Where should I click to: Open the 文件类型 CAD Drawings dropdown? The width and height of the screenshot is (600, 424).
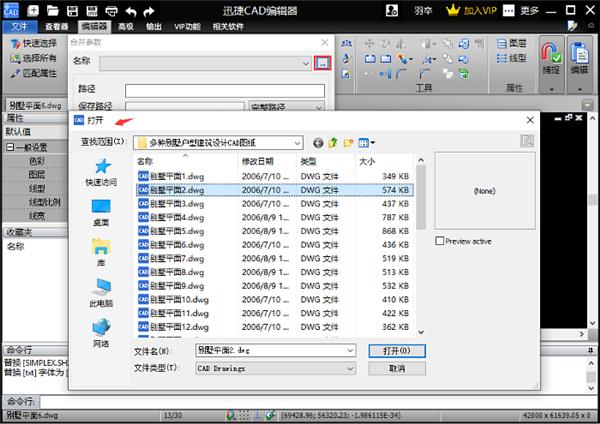[x=349, y=368]
